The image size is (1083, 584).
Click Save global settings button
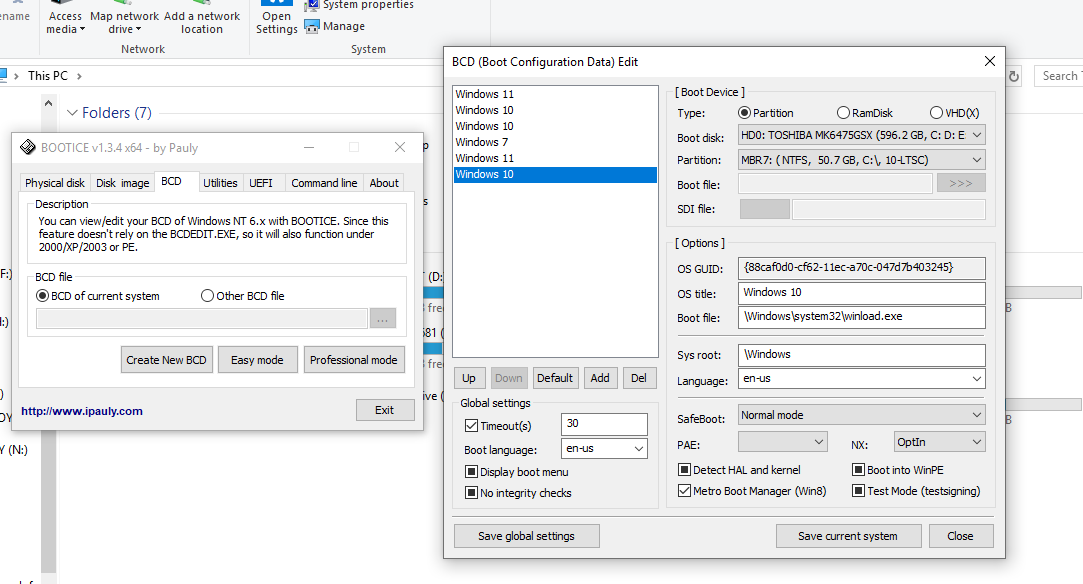tap(526, 536)
